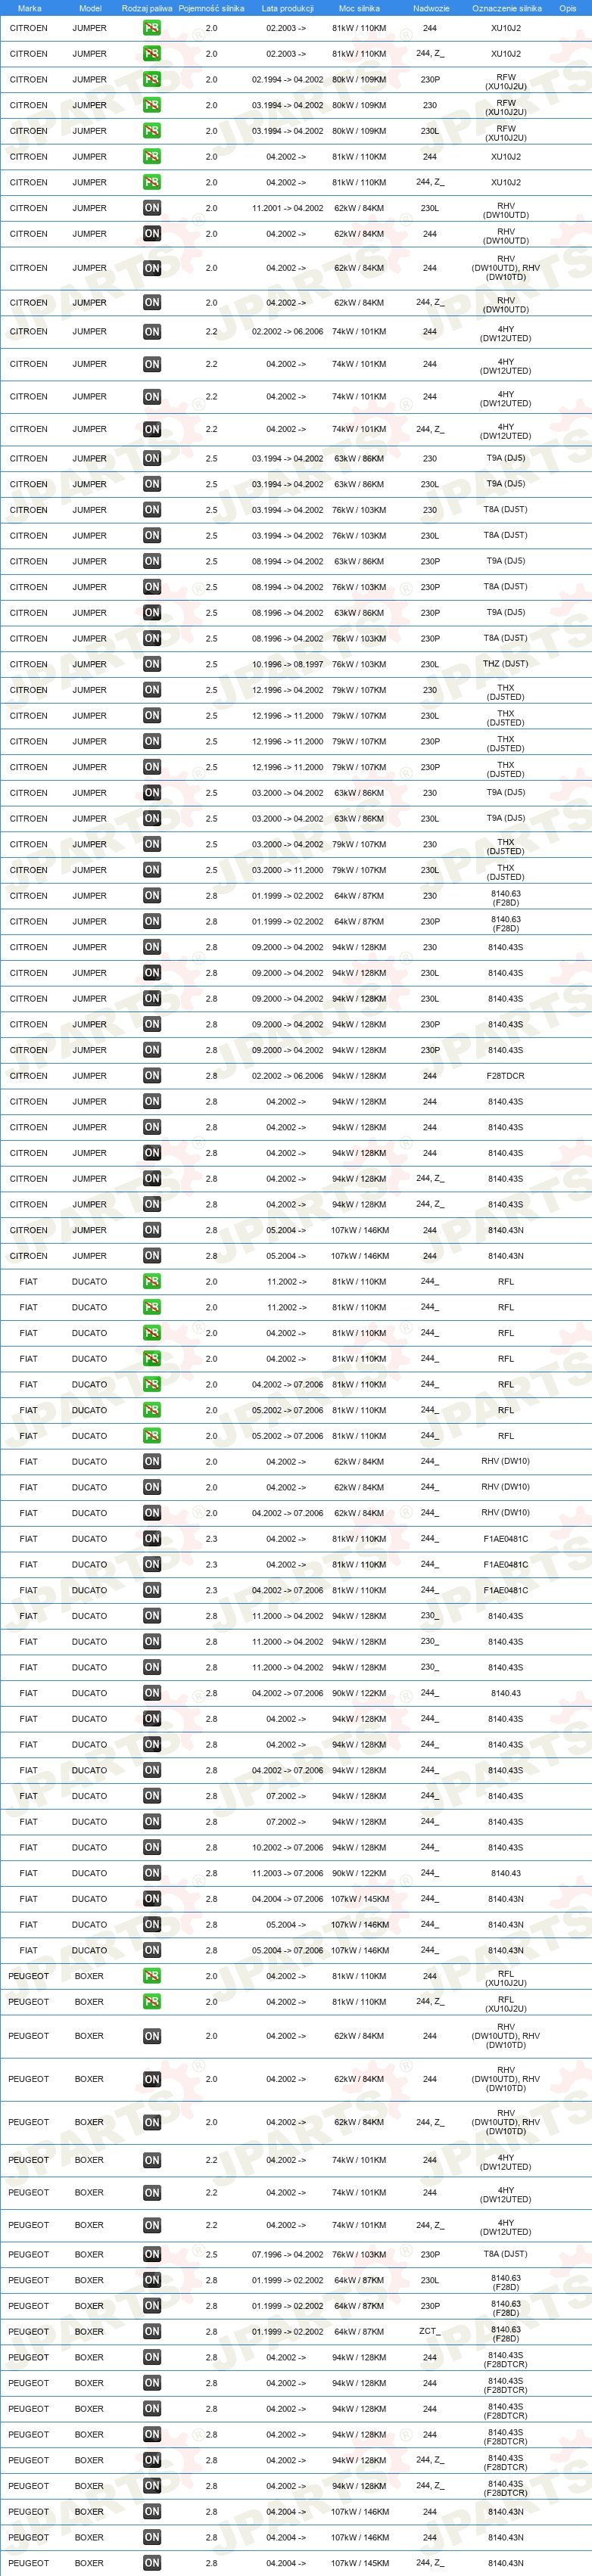592x2576 pixels.
Task: Click 74kW / 101KM in 02.2002 -> 06.2006 row
Action: pyautogui.click(x=360, y=331)
